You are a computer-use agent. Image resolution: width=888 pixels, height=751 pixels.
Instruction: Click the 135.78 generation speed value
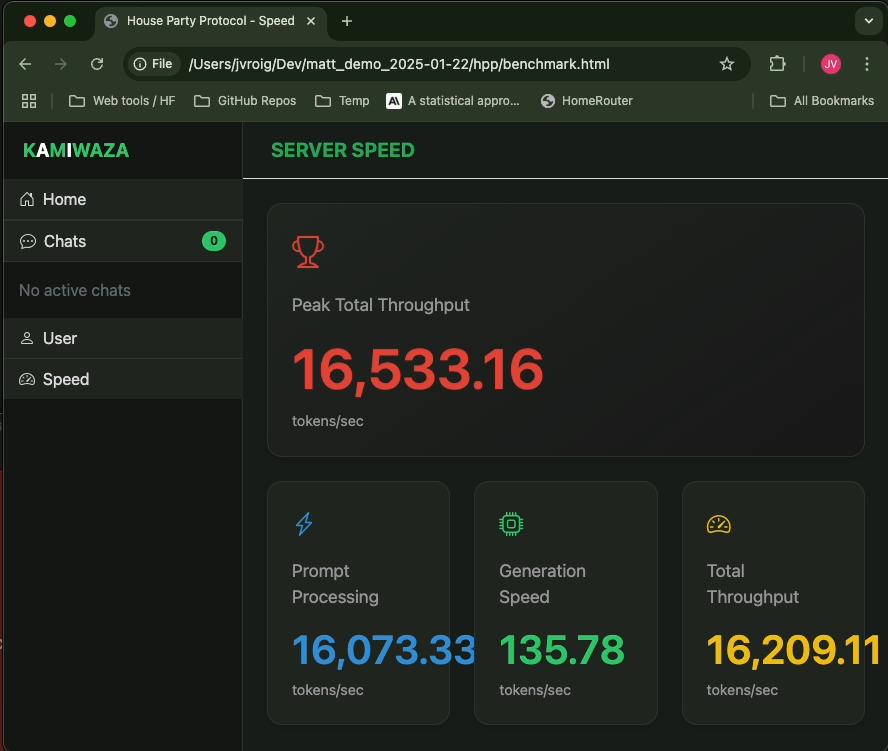coord(562,650)
